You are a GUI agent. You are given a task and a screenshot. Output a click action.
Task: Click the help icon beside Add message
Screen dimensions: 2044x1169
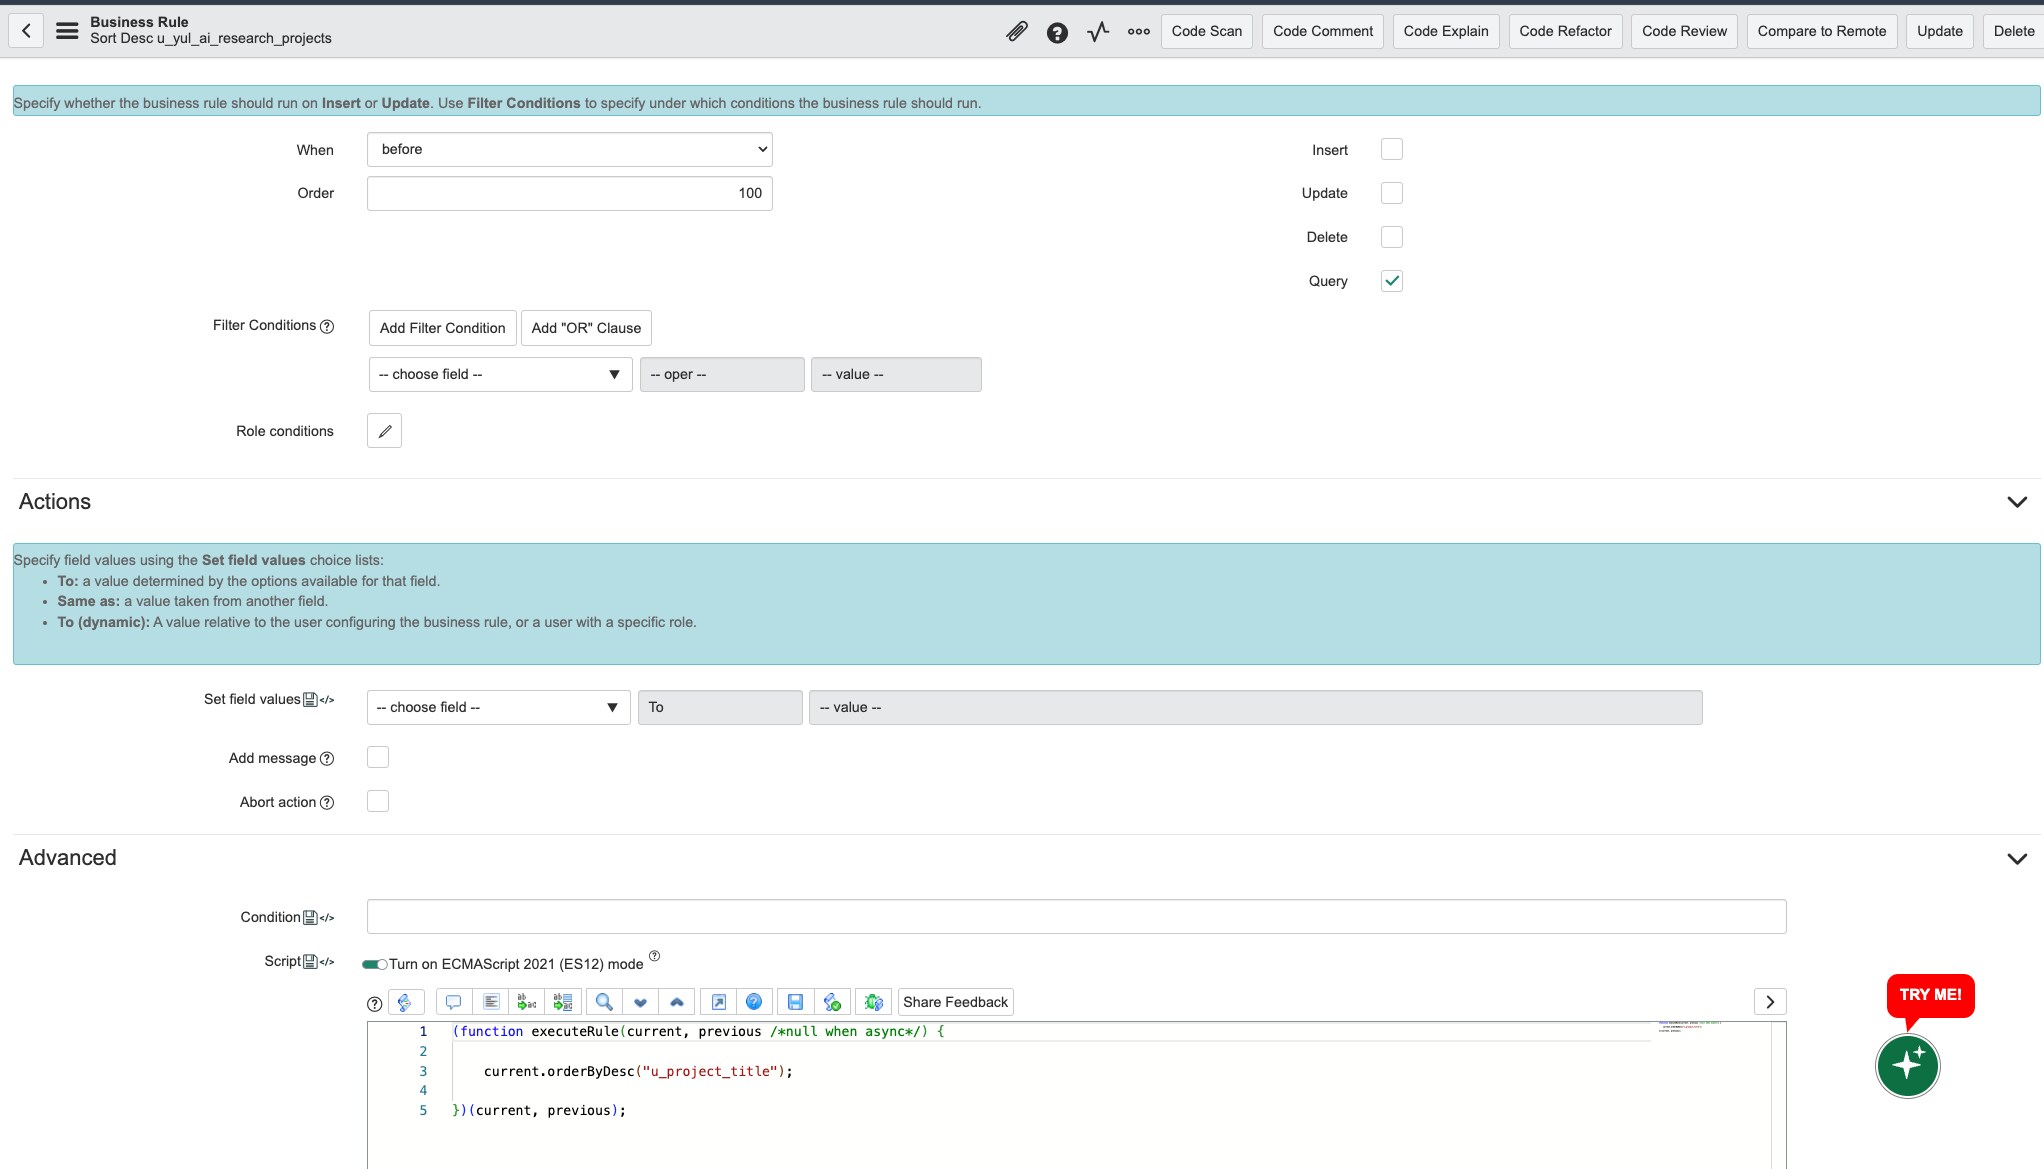(327, 759)
